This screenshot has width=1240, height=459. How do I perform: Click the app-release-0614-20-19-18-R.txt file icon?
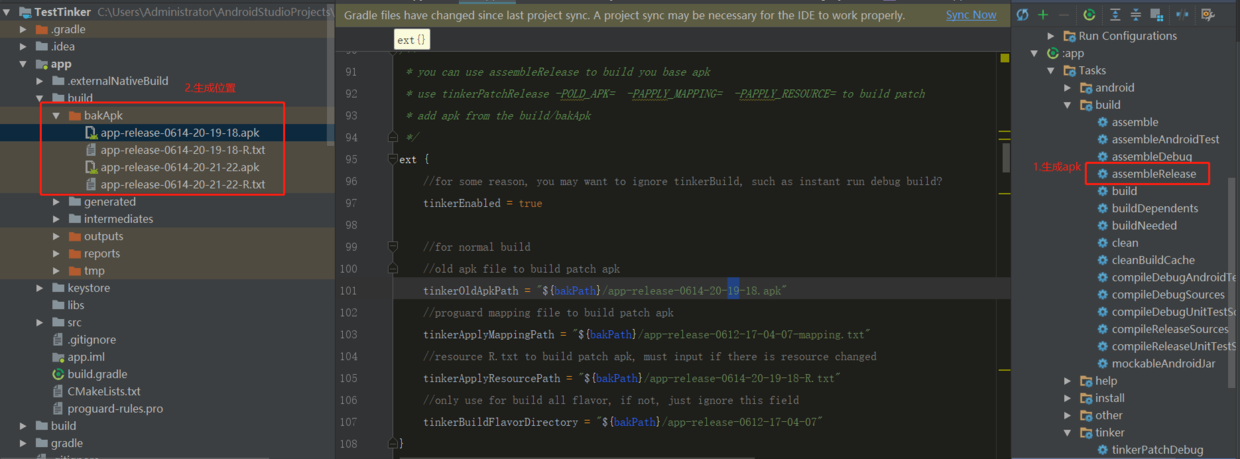tap(91, 150)
